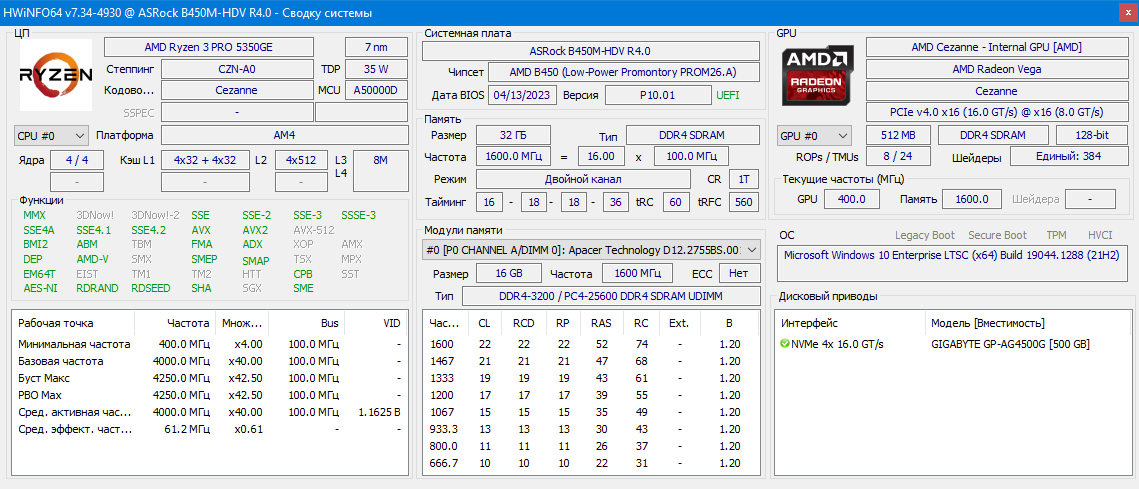Click the ASRock B450M-HDV R4.0 motherboard field
This screenshot has height=489, width=1139.
pyautogui.click(x=590, y=50)
